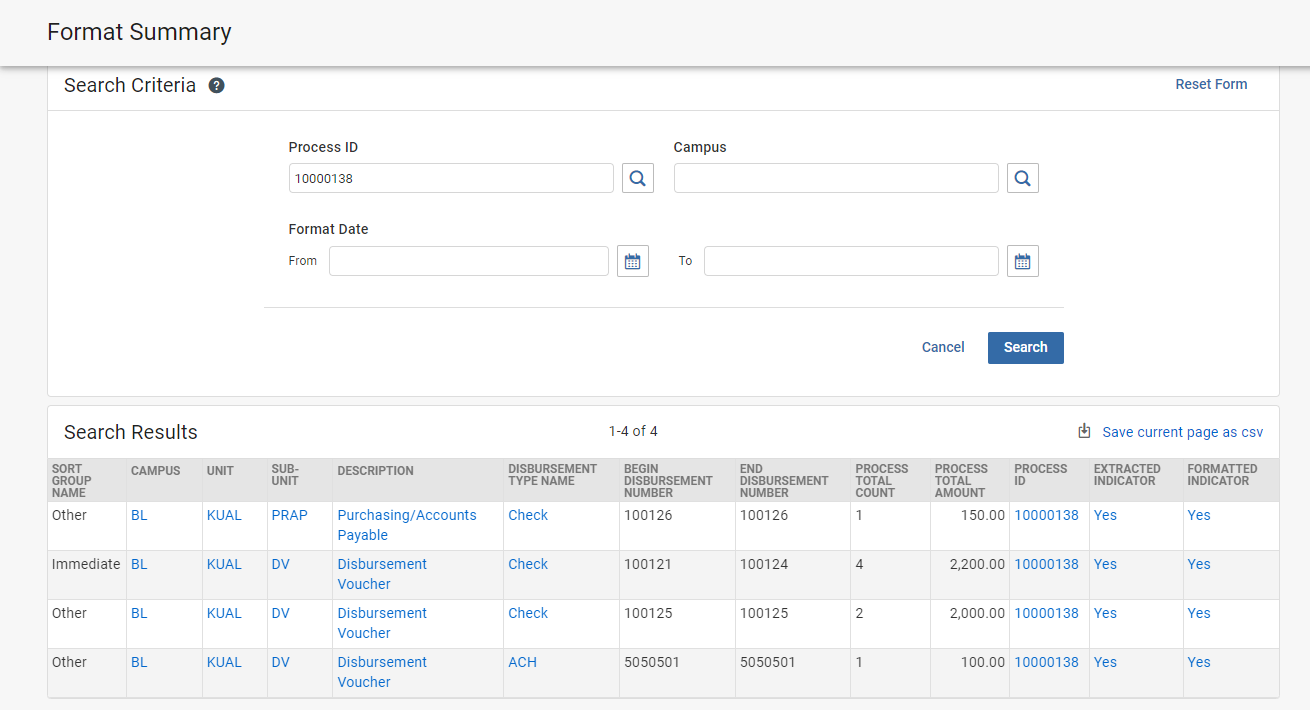This screenshot has width=1310, height=710.
Task: Click the ACH disbursement type link
Action: point(522,663)
